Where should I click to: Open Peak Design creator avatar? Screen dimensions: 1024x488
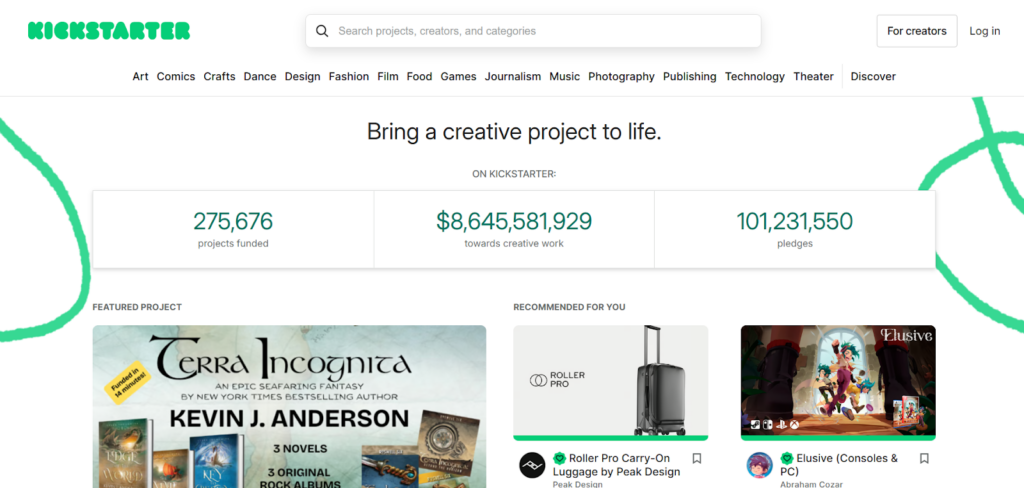tap(532, 465)
